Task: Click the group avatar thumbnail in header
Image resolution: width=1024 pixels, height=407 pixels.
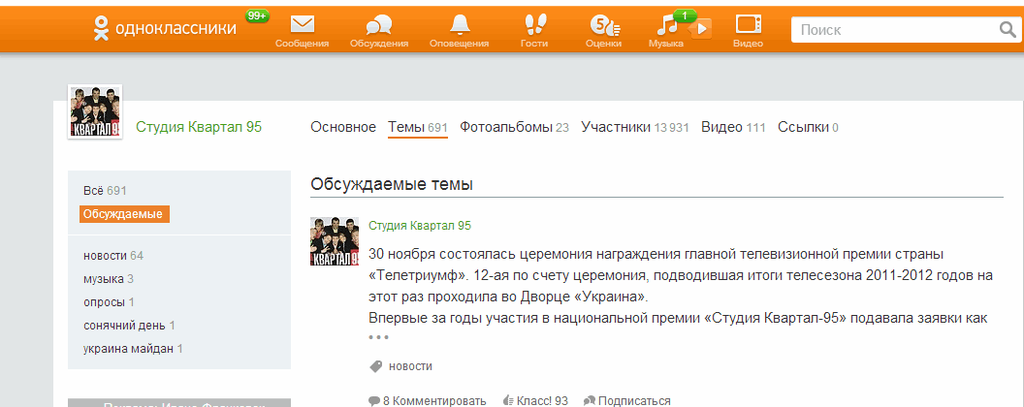Action: (95, 112)
